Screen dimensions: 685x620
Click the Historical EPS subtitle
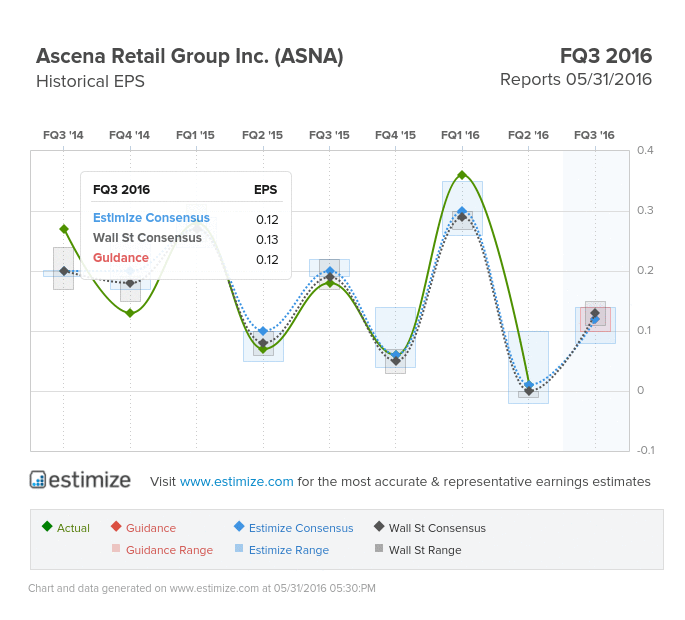point(90,81)
